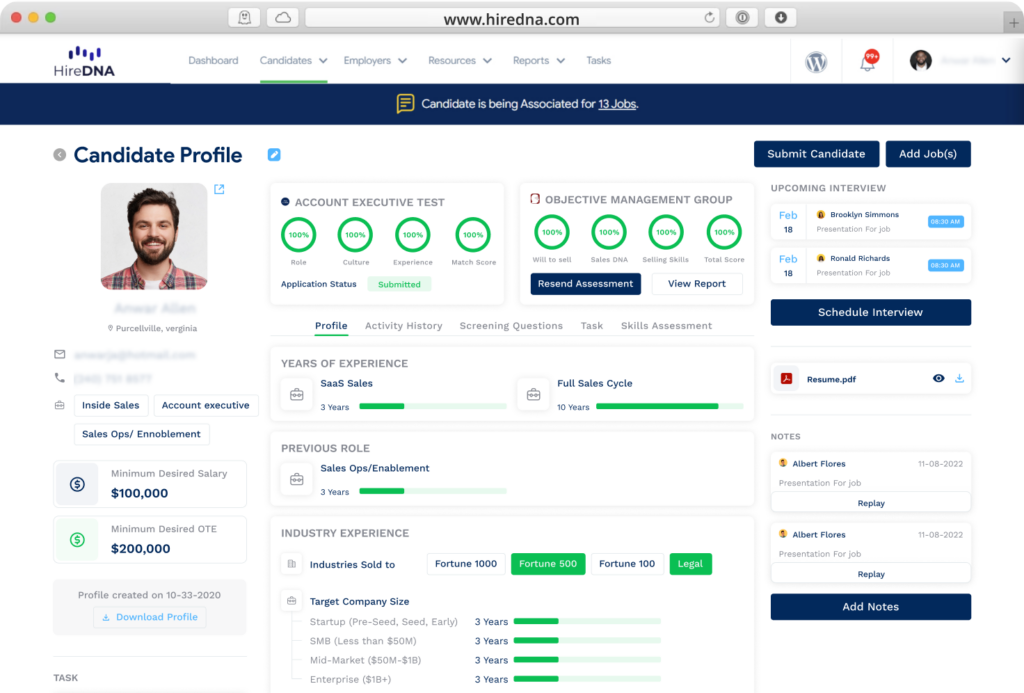Click the email envelope icon

(59, 354)
